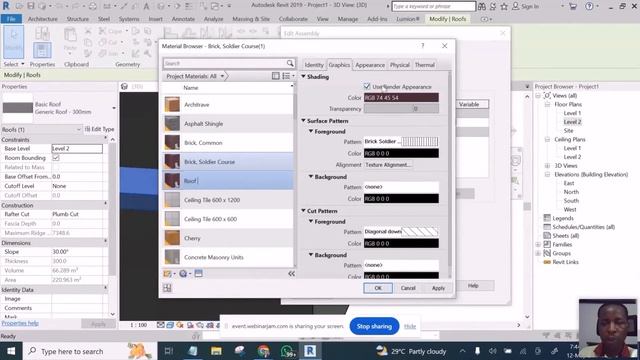Click the search magnifier in Material Browser
This screenshot has width=640, height=360.
[290, 63]
